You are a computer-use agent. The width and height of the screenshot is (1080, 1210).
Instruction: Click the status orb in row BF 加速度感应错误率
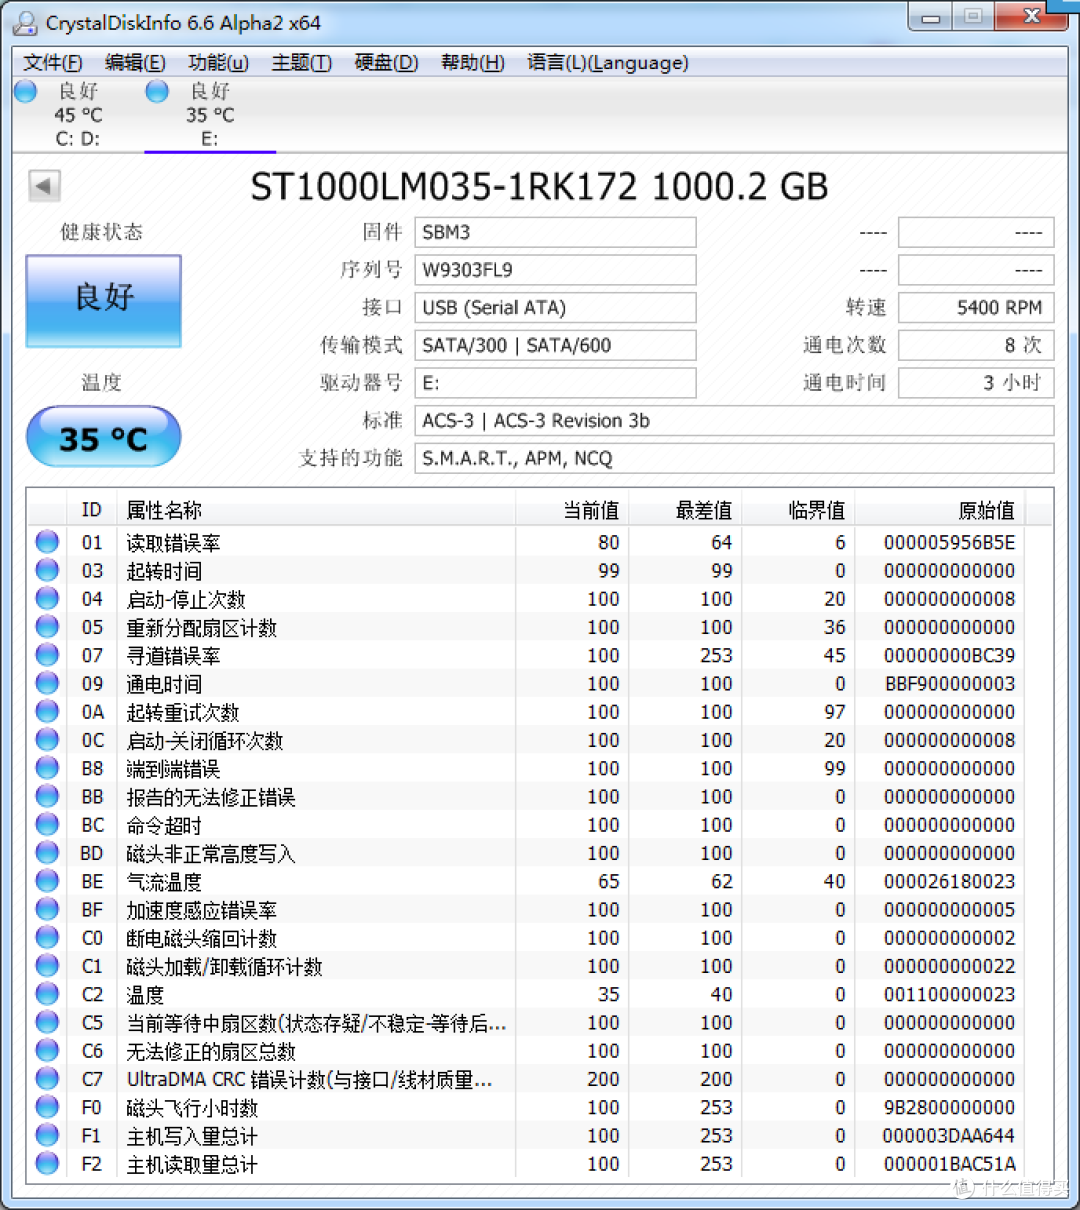coord(47,909)
